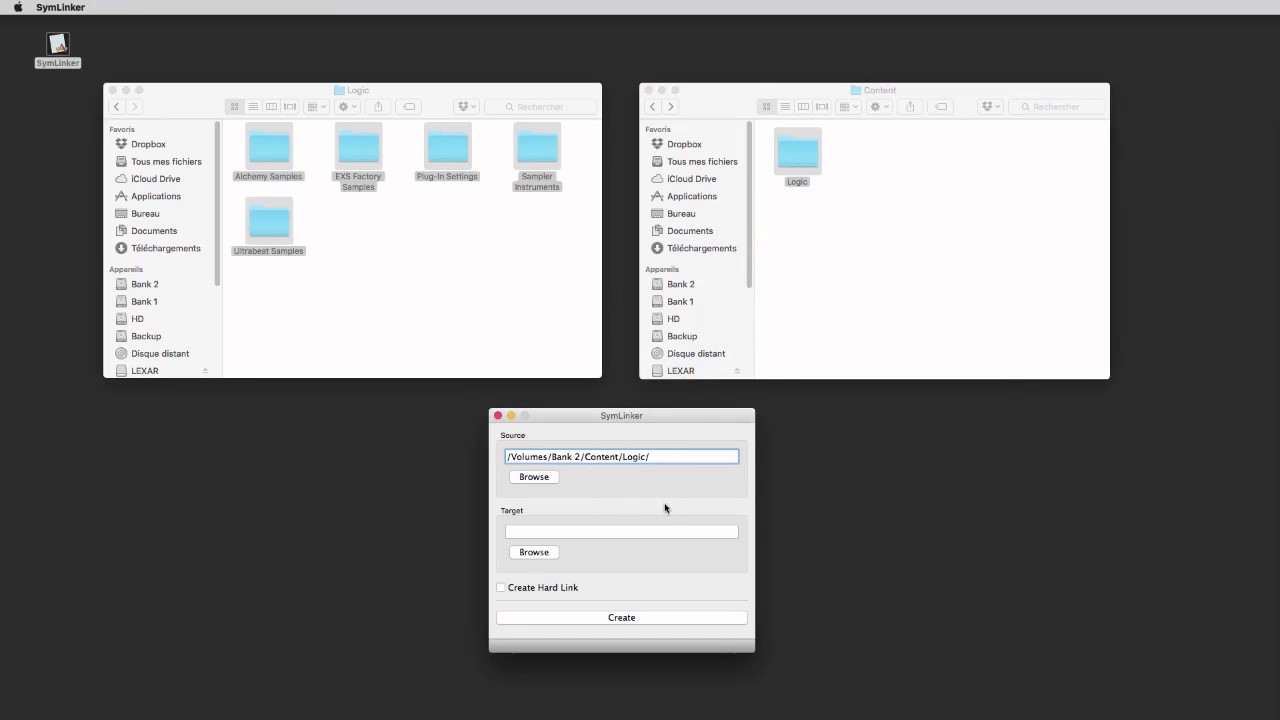Open the gear action menu in Content window

879,107
